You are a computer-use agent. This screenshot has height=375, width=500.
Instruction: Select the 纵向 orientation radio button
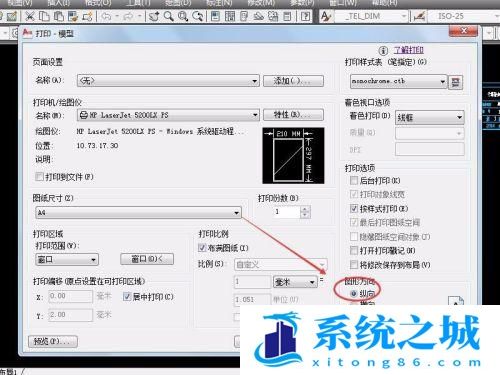(354, 293)
